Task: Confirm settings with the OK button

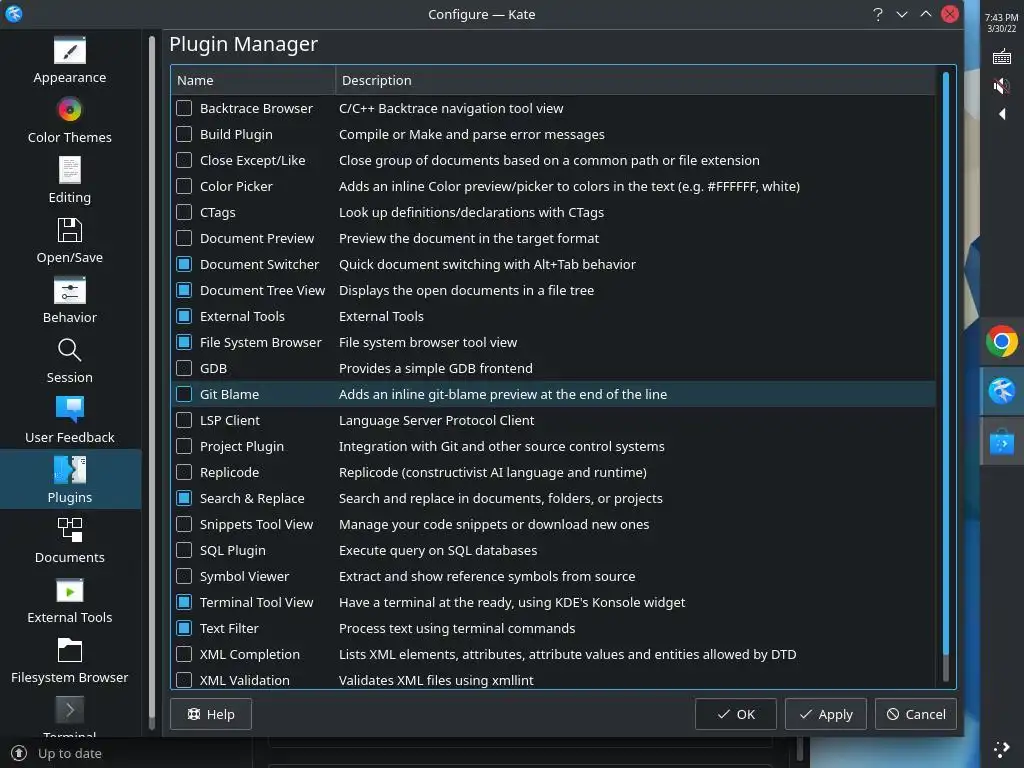Action: click(736, 714)
